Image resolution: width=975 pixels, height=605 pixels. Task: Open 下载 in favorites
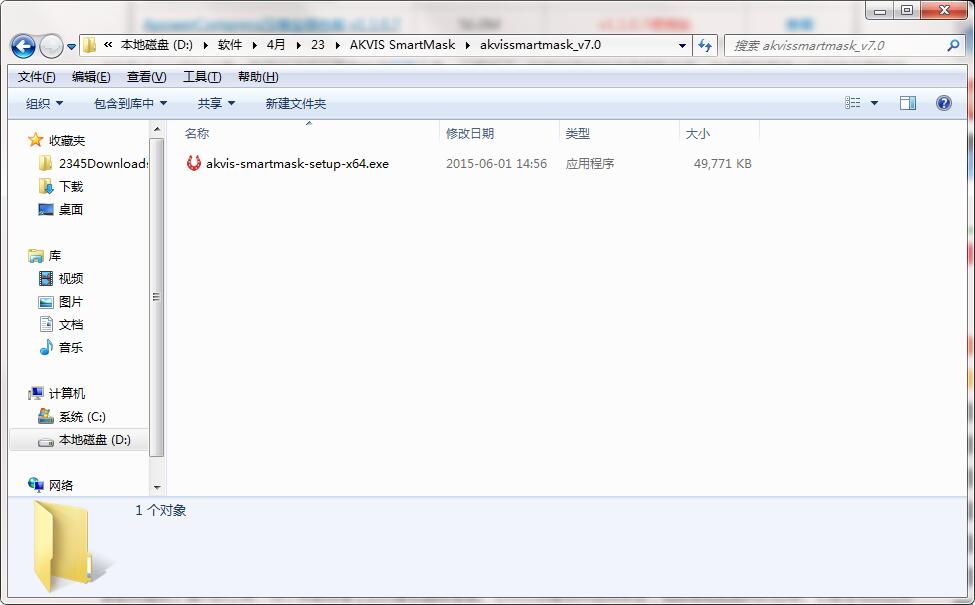click(70, 187)
